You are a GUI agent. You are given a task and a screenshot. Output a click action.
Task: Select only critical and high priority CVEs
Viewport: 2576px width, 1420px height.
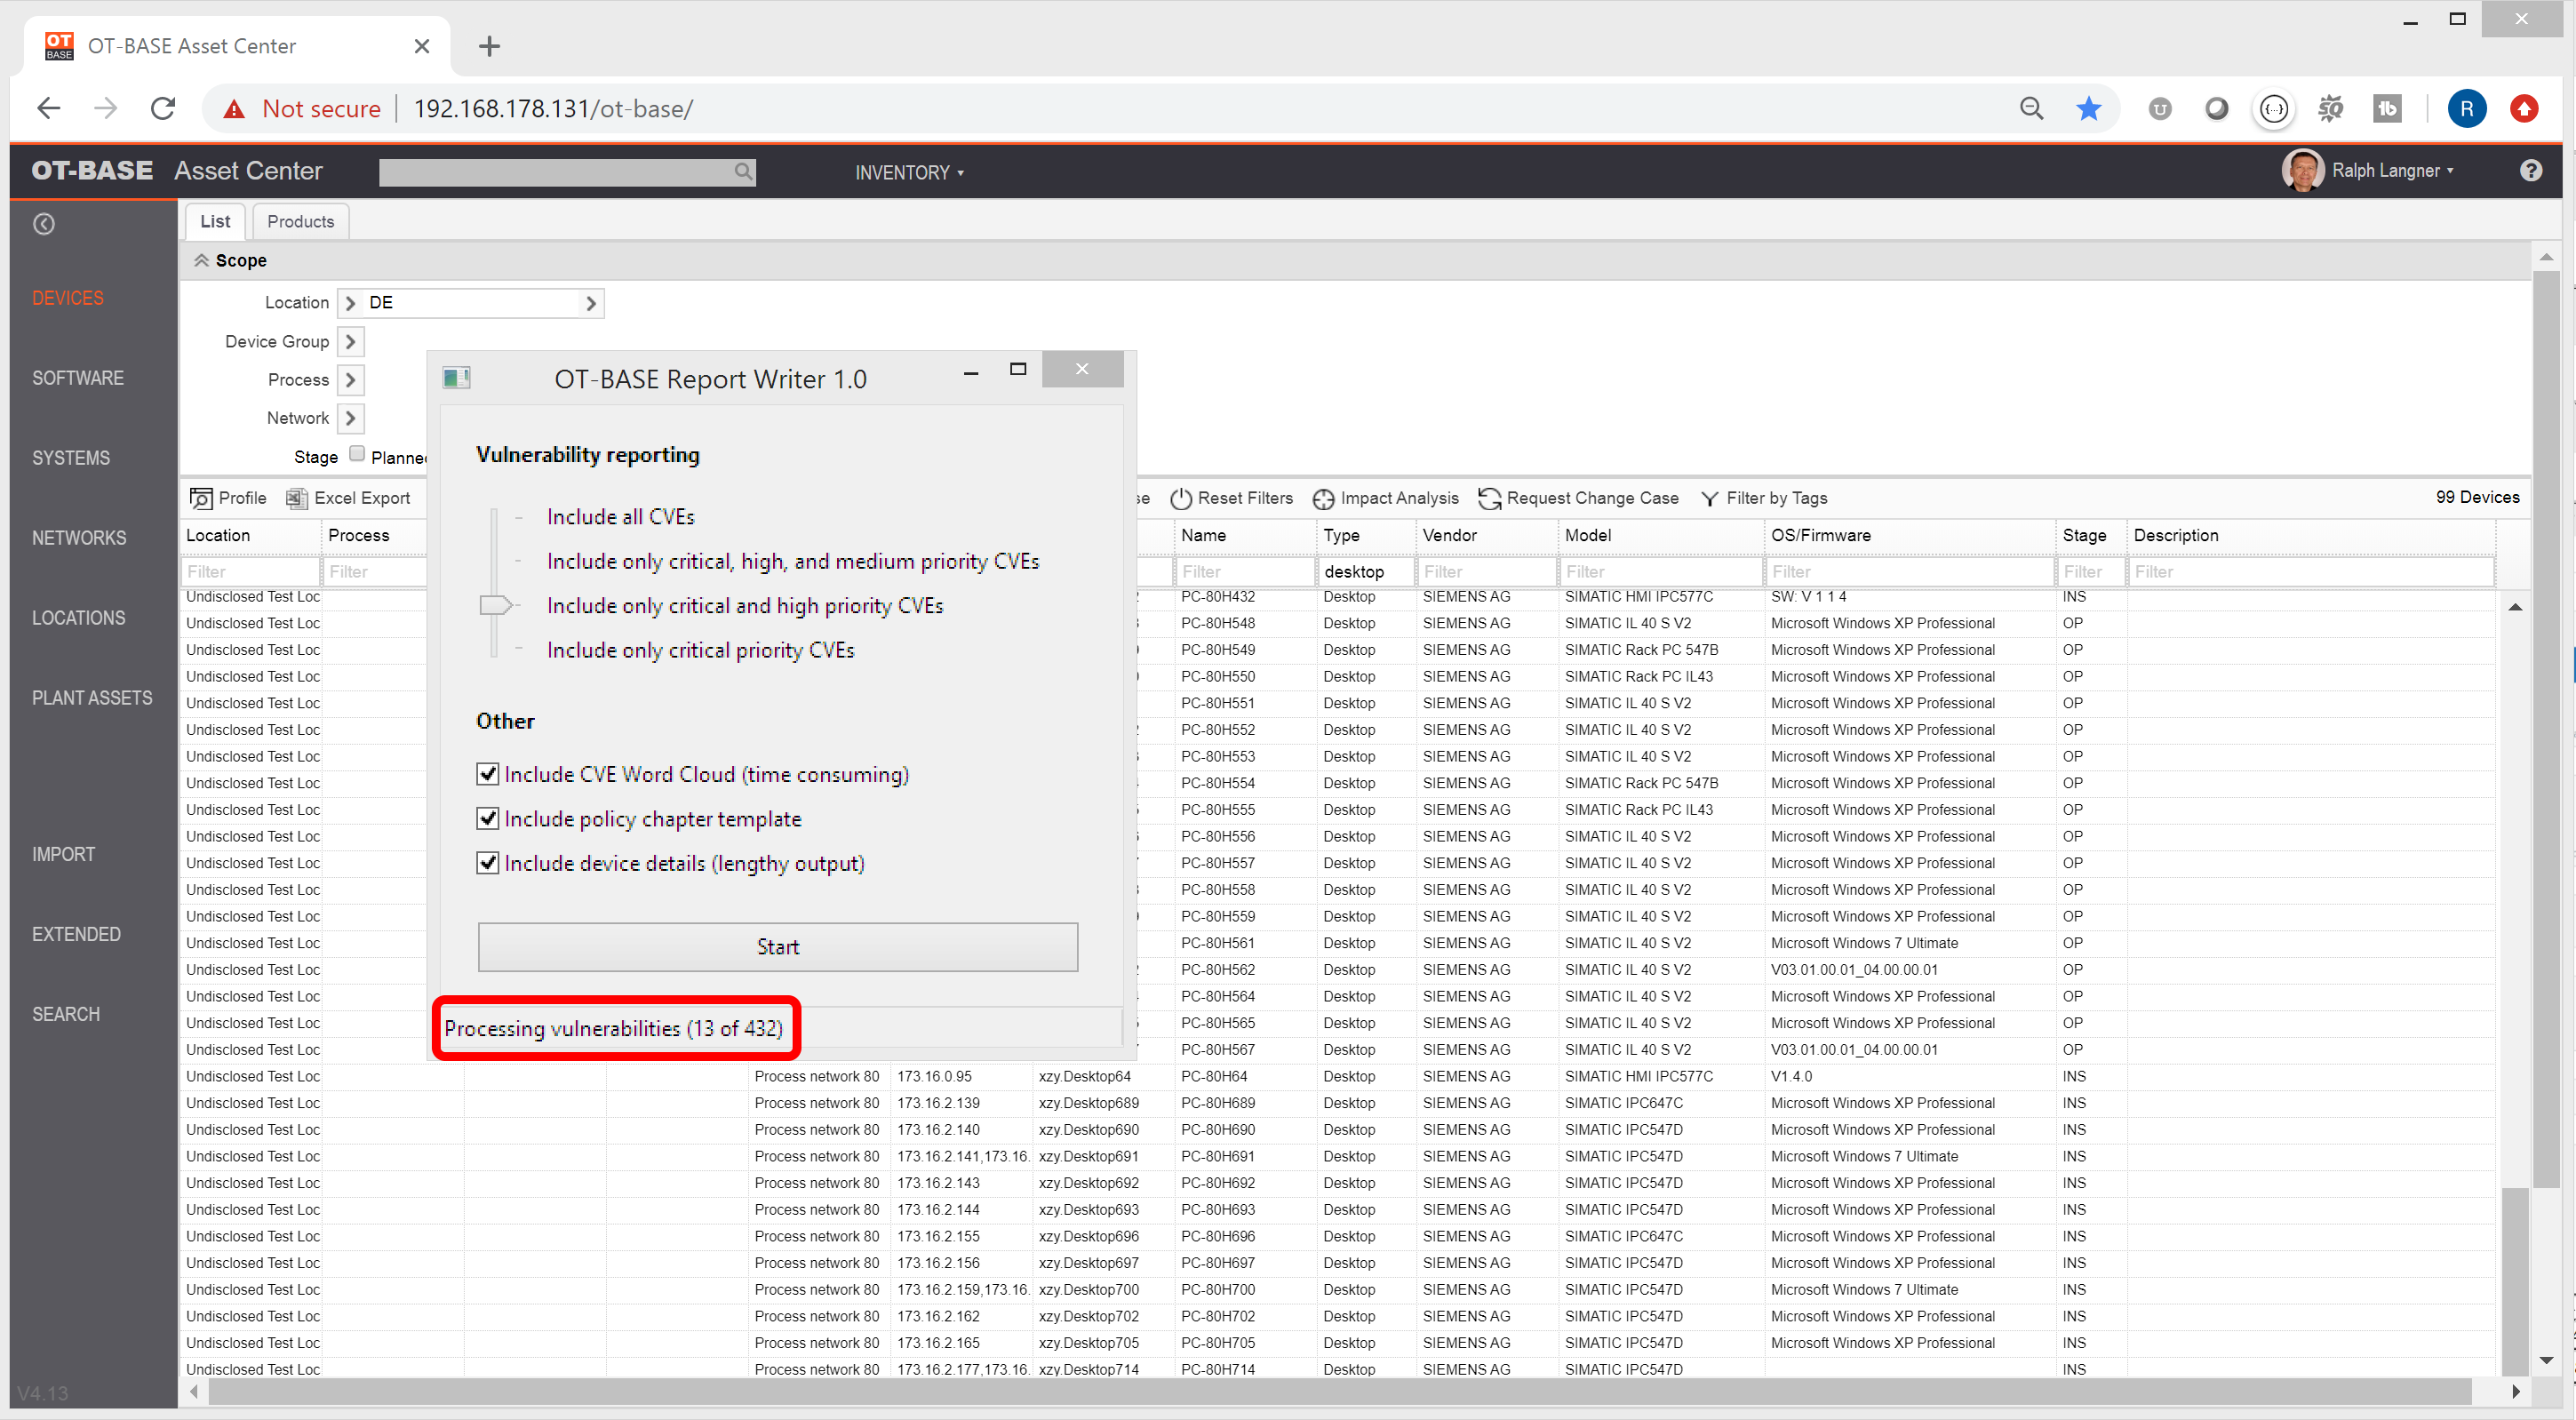744,606
